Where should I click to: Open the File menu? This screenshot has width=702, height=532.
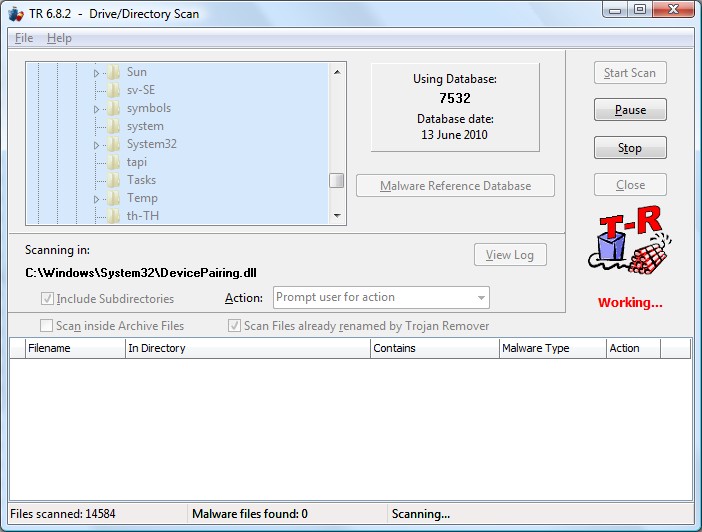point(24,38)
